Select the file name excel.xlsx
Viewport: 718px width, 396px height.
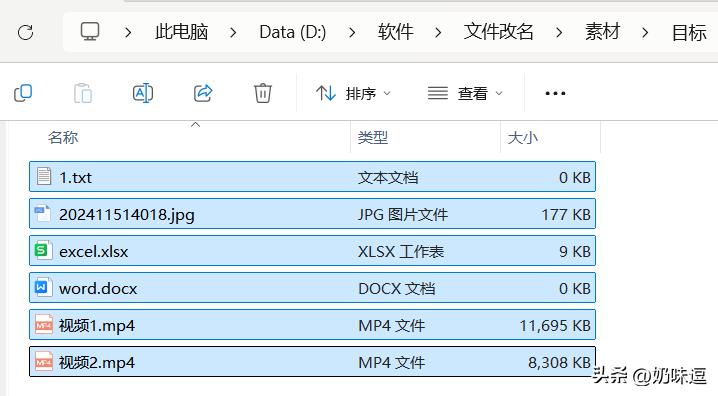click(x=93, y=251)
